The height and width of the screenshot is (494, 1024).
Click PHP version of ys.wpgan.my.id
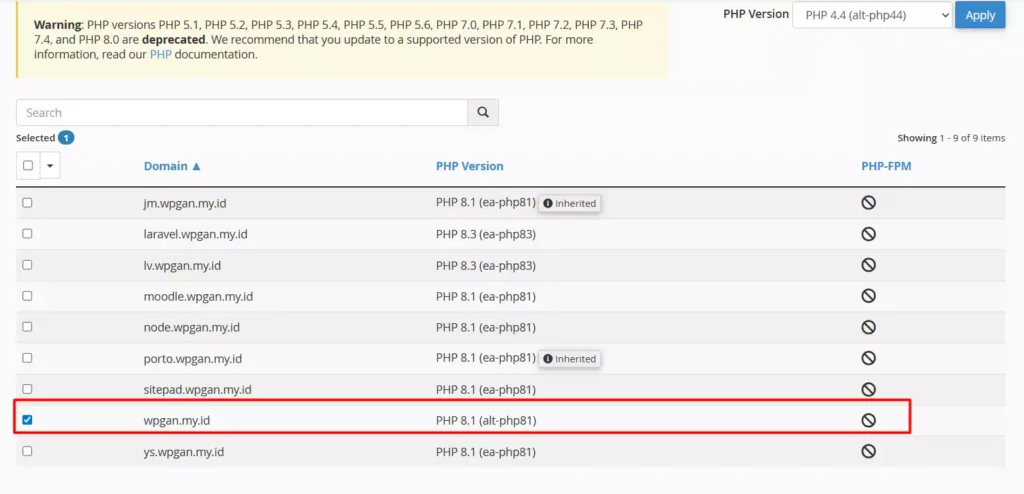(486, 452)
